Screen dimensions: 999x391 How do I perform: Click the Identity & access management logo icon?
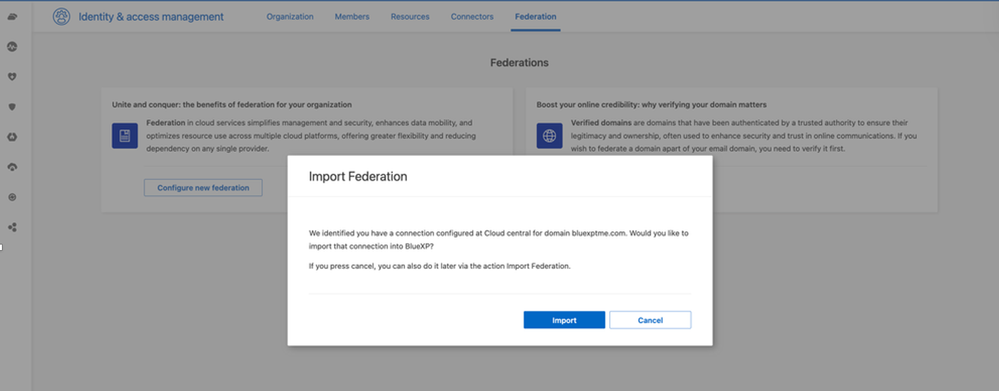pos(62,17)
